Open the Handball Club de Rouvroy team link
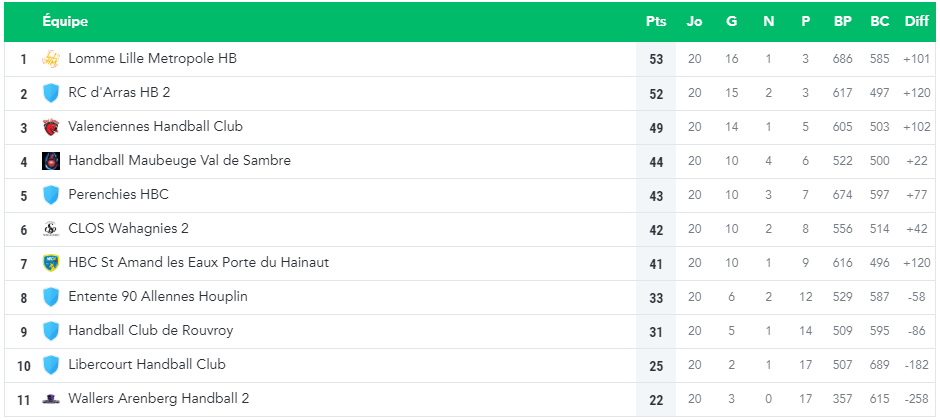This screenshot has width=940, height=420. click(x=150, y=331)
